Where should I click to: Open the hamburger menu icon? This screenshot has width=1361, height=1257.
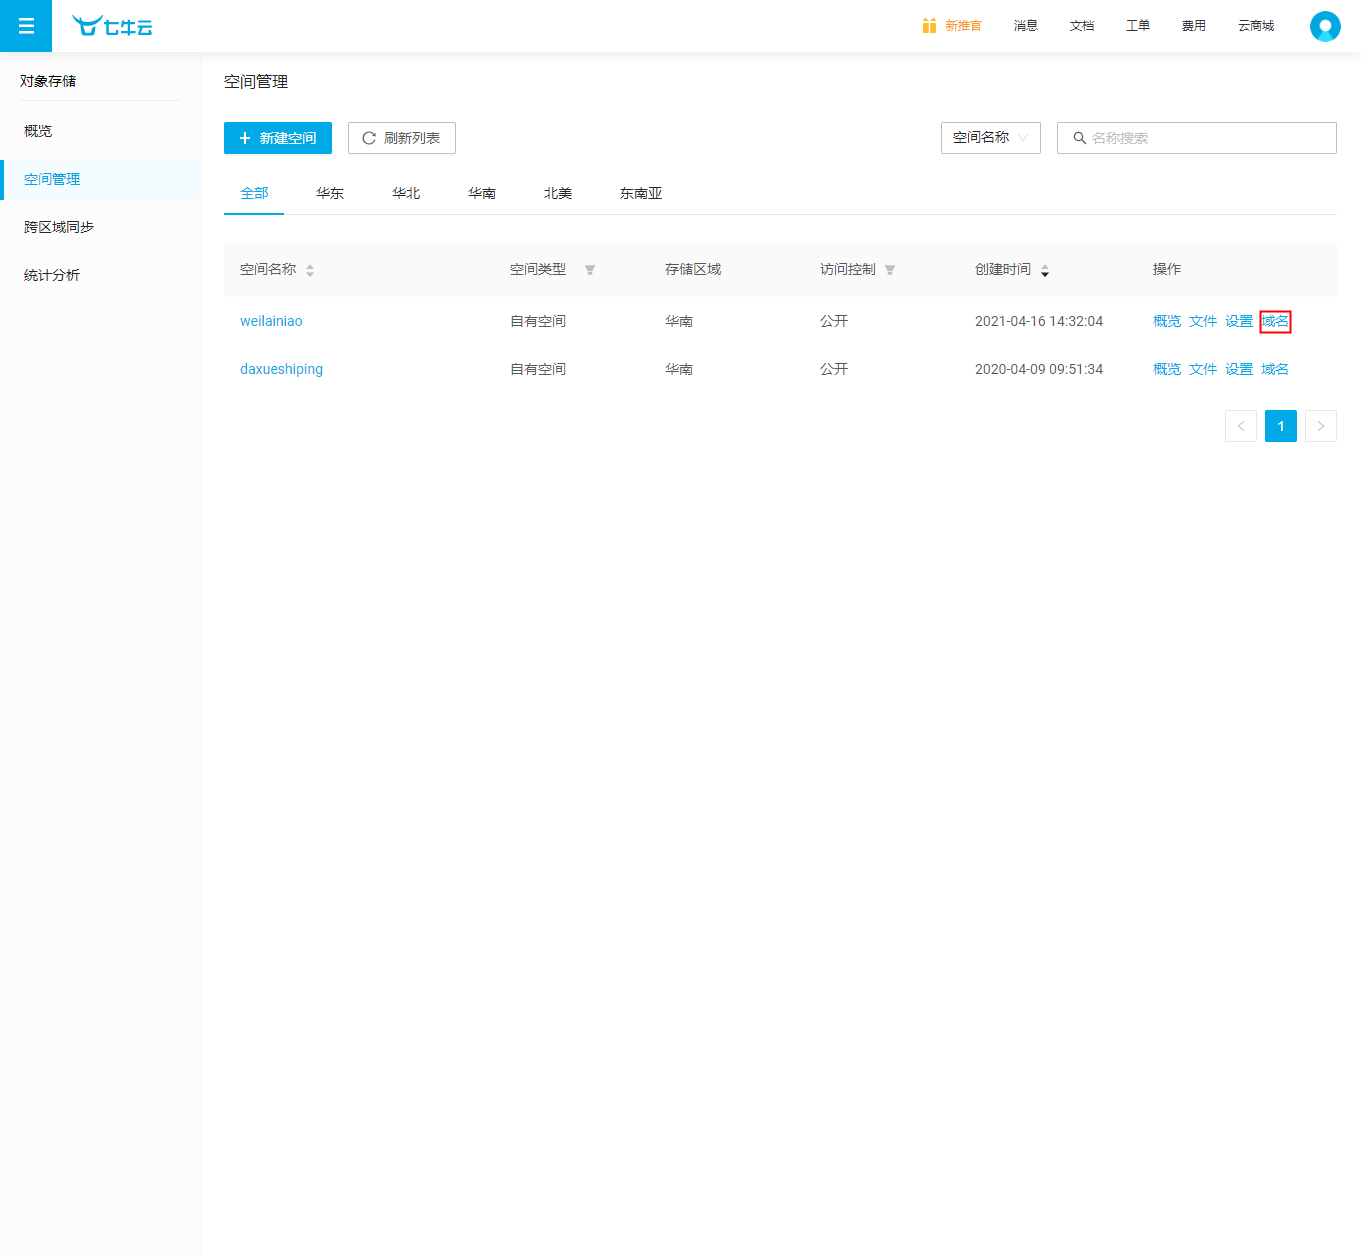pyautogui.click(x=26, y=26)
